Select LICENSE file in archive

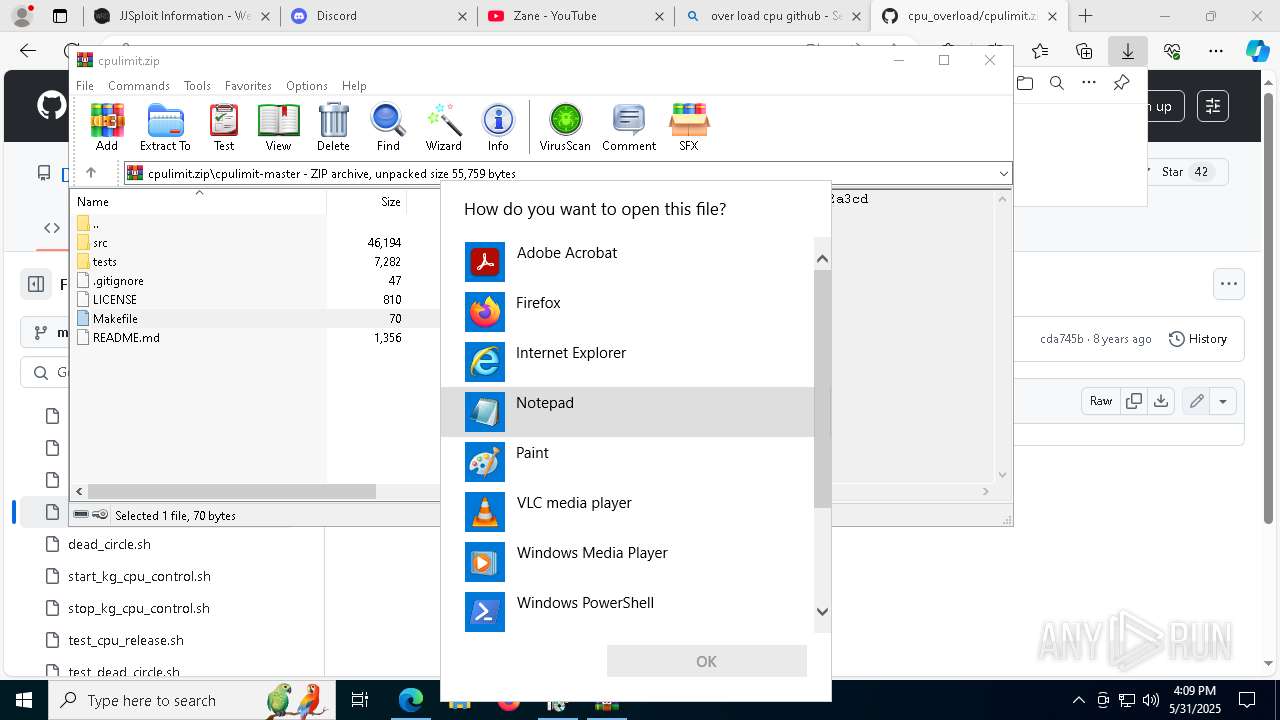(x=115, y=300)
